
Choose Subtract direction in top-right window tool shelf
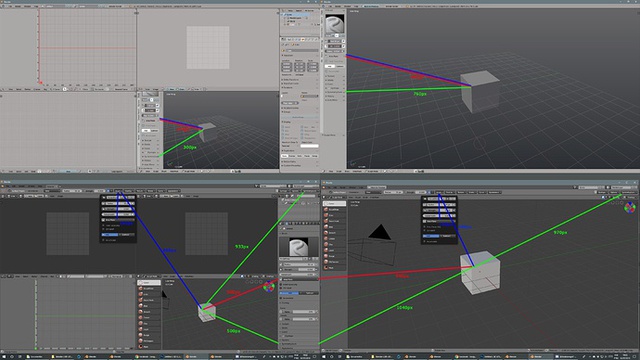pyautogui.click(x=340, y=67)
